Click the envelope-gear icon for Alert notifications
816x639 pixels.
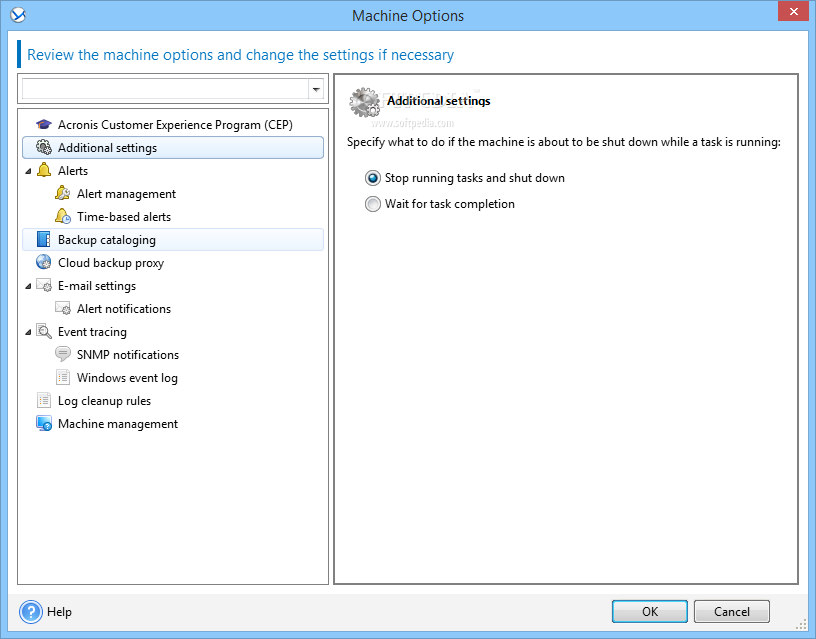(x=62, y=308)
